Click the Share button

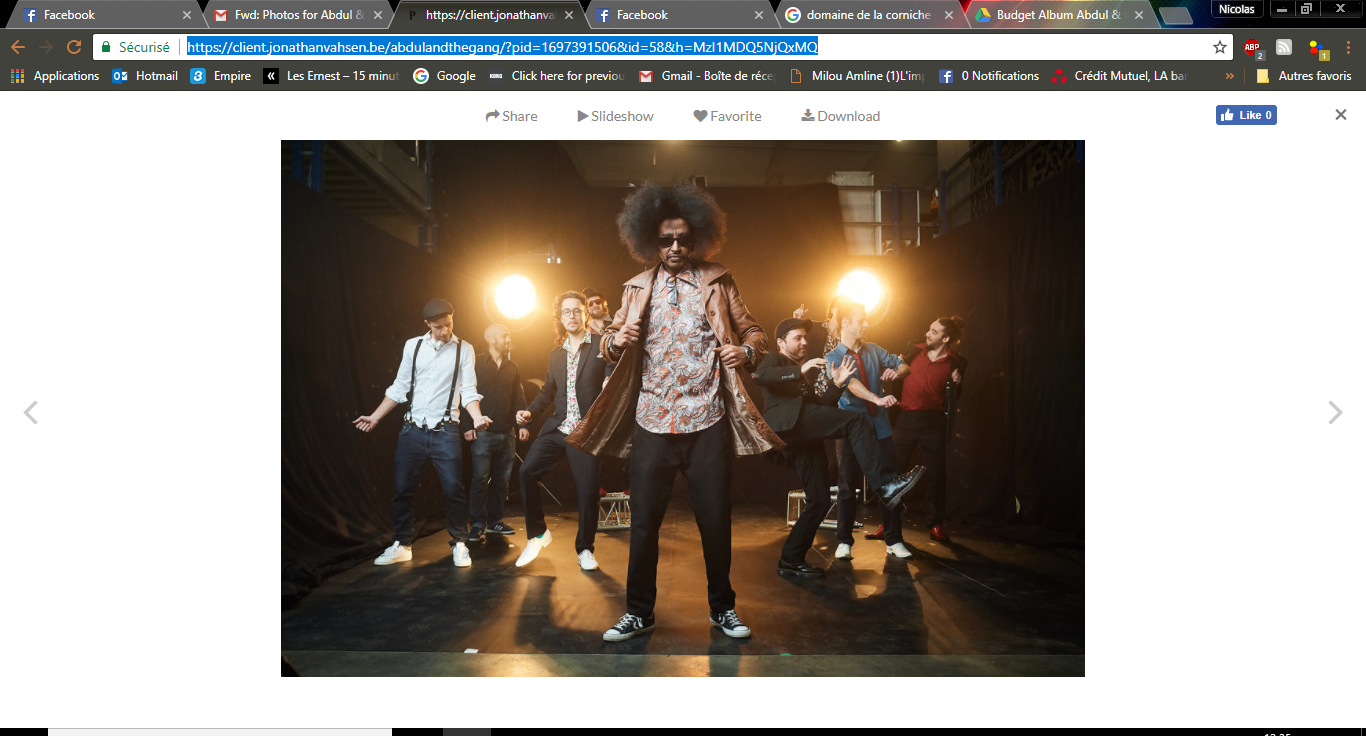(511, 116)
